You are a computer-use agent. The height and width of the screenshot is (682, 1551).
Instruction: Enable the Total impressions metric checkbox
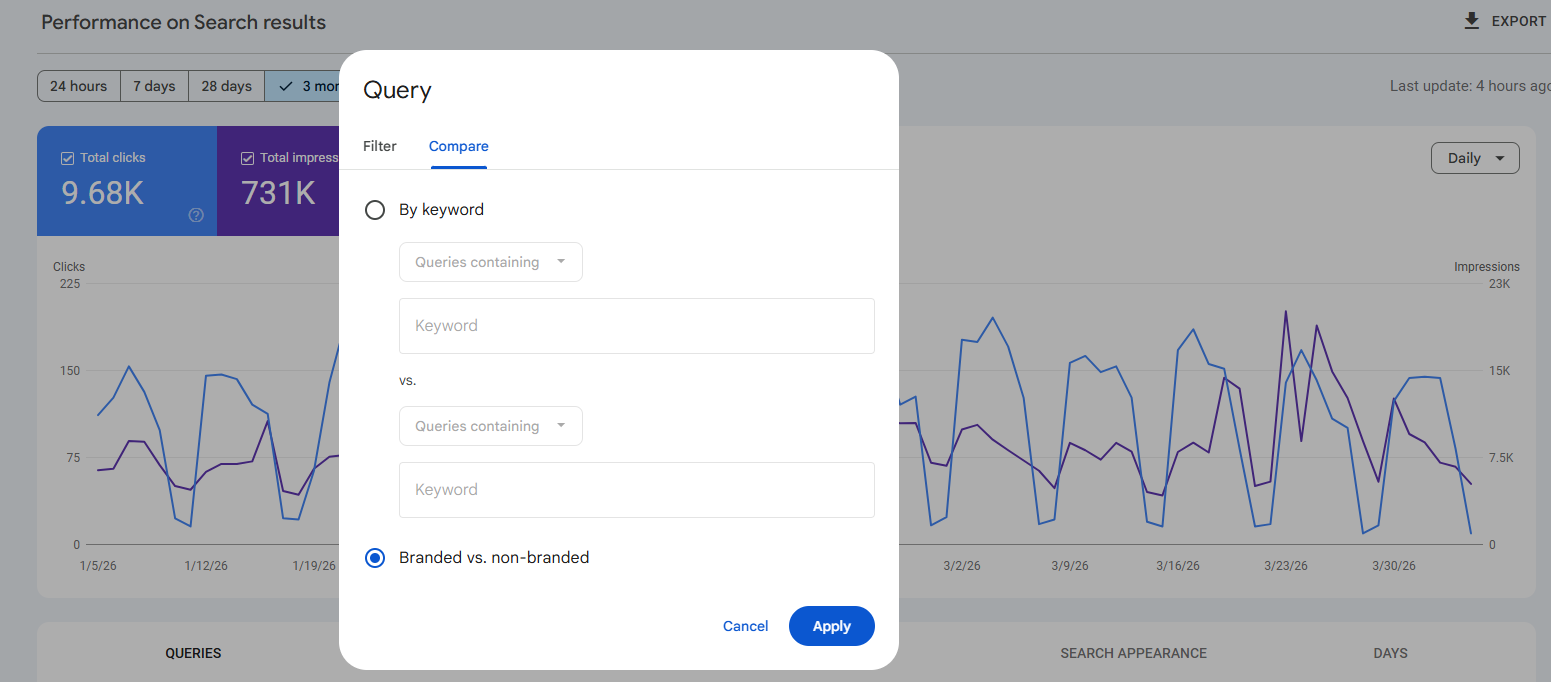click(x=246, y=157)
